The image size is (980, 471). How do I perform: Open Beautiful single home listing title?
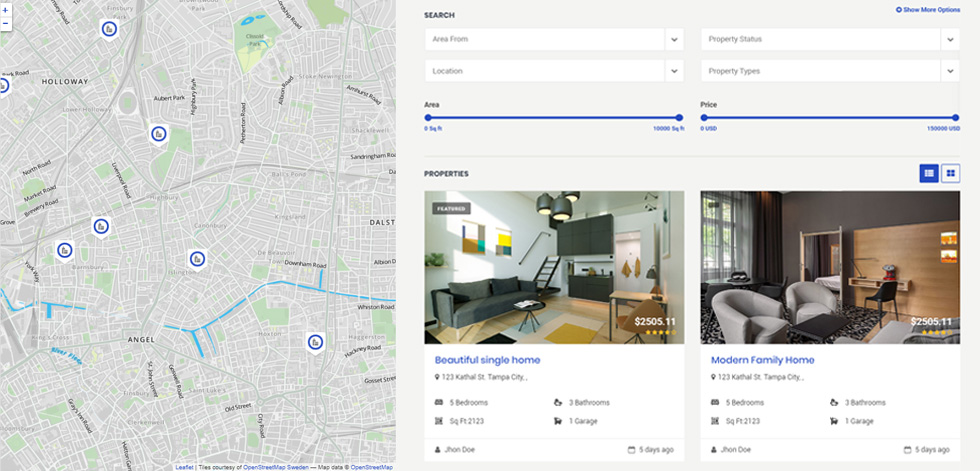pyautogui.click(x=488, y=360)
